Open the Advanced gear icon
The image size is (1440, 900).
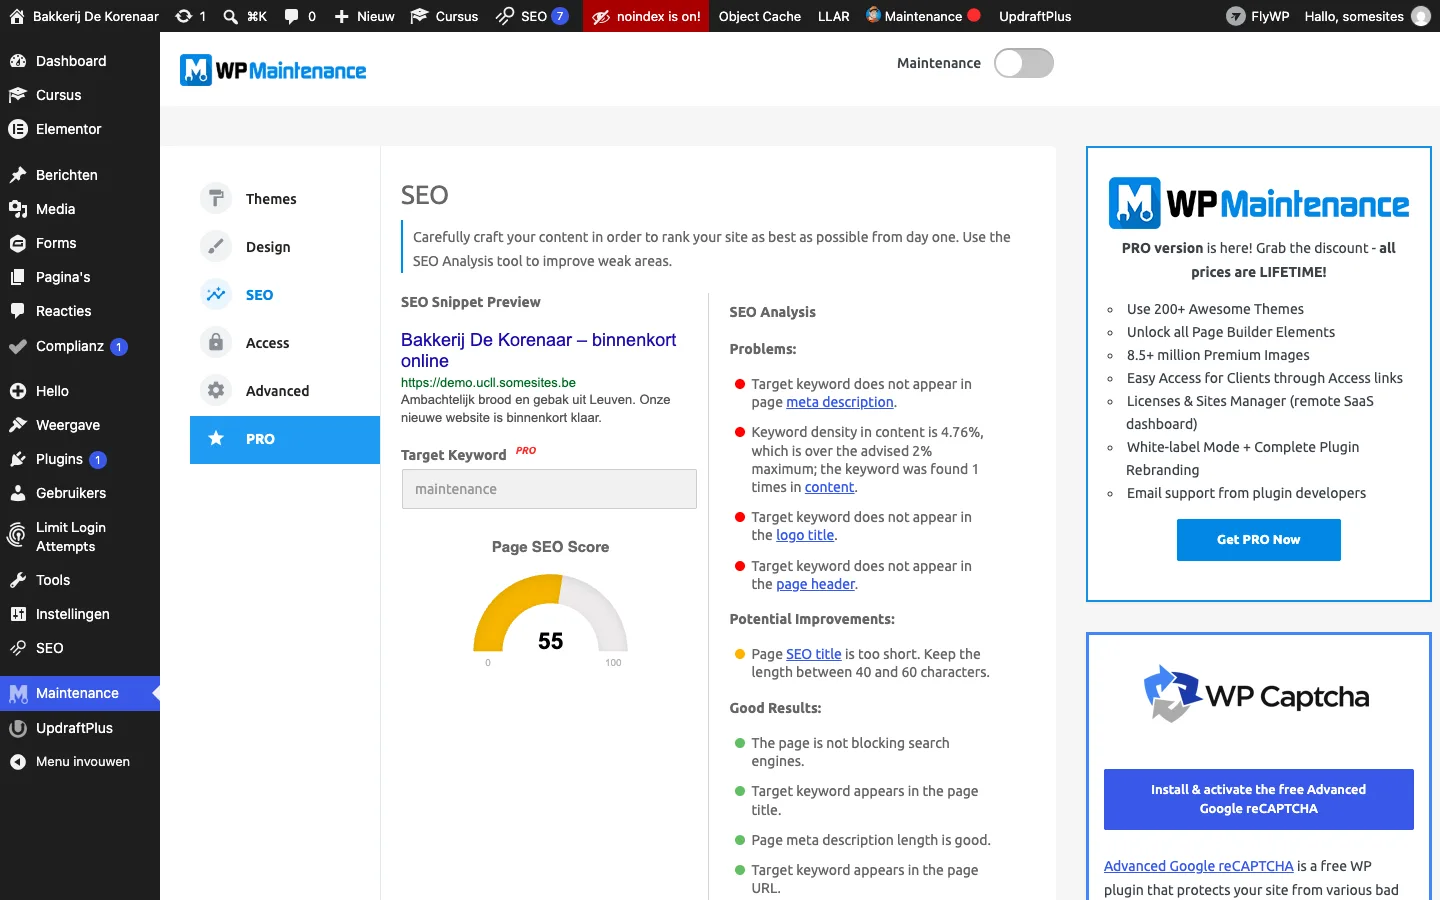216,390
